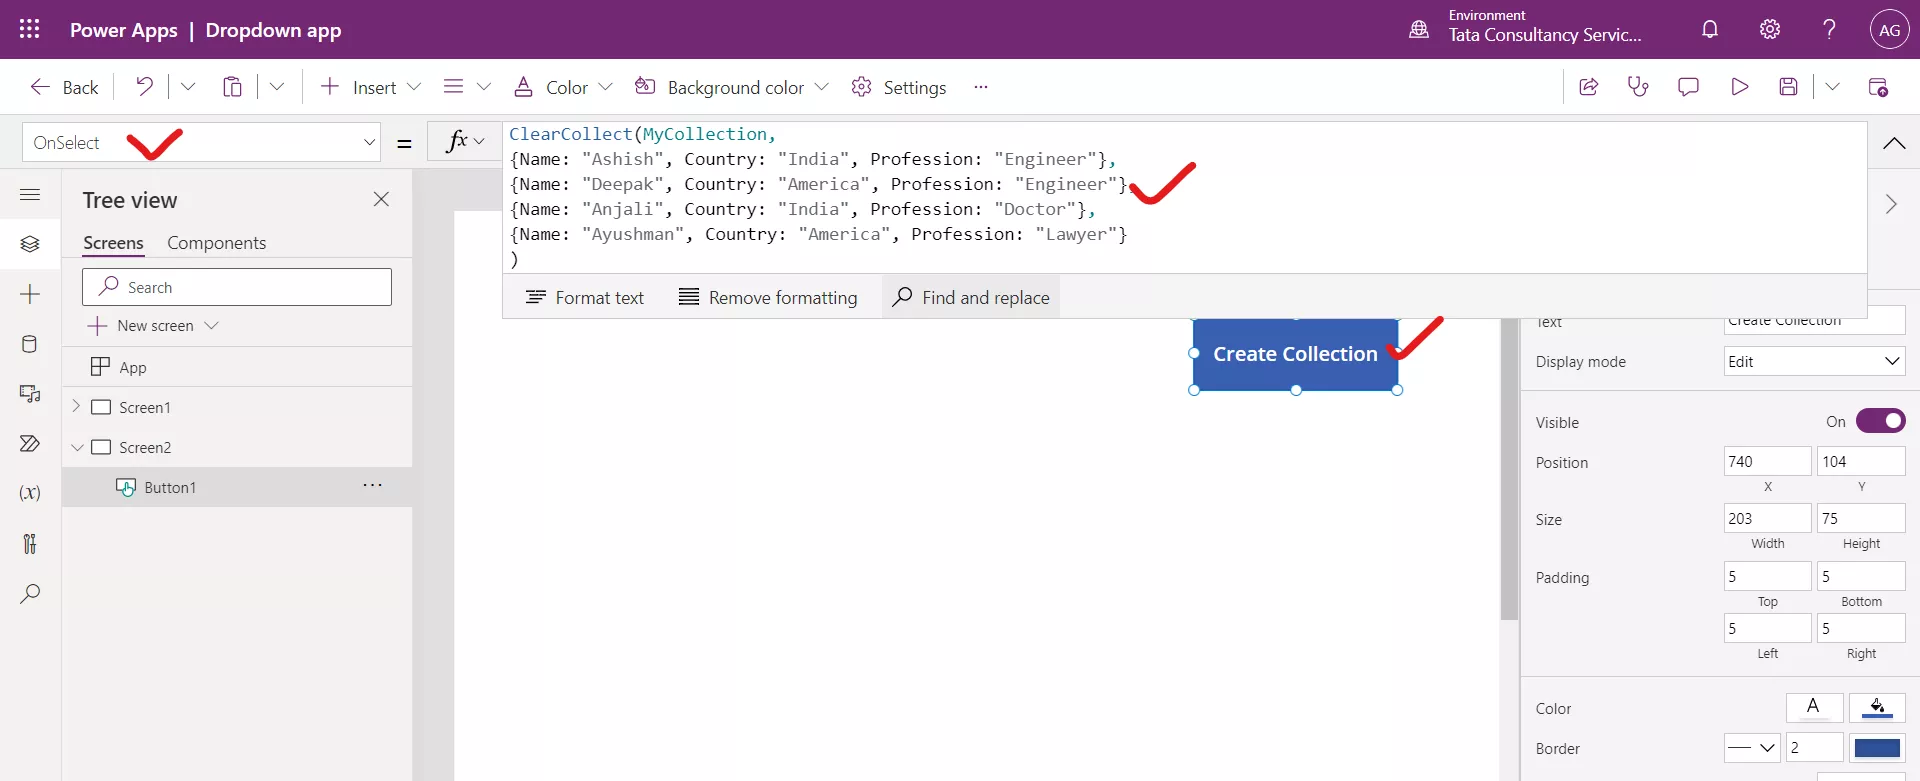Click the Environment globe icon
The width and height of the screenshot is (1920, 781).
click(1419, 30)
